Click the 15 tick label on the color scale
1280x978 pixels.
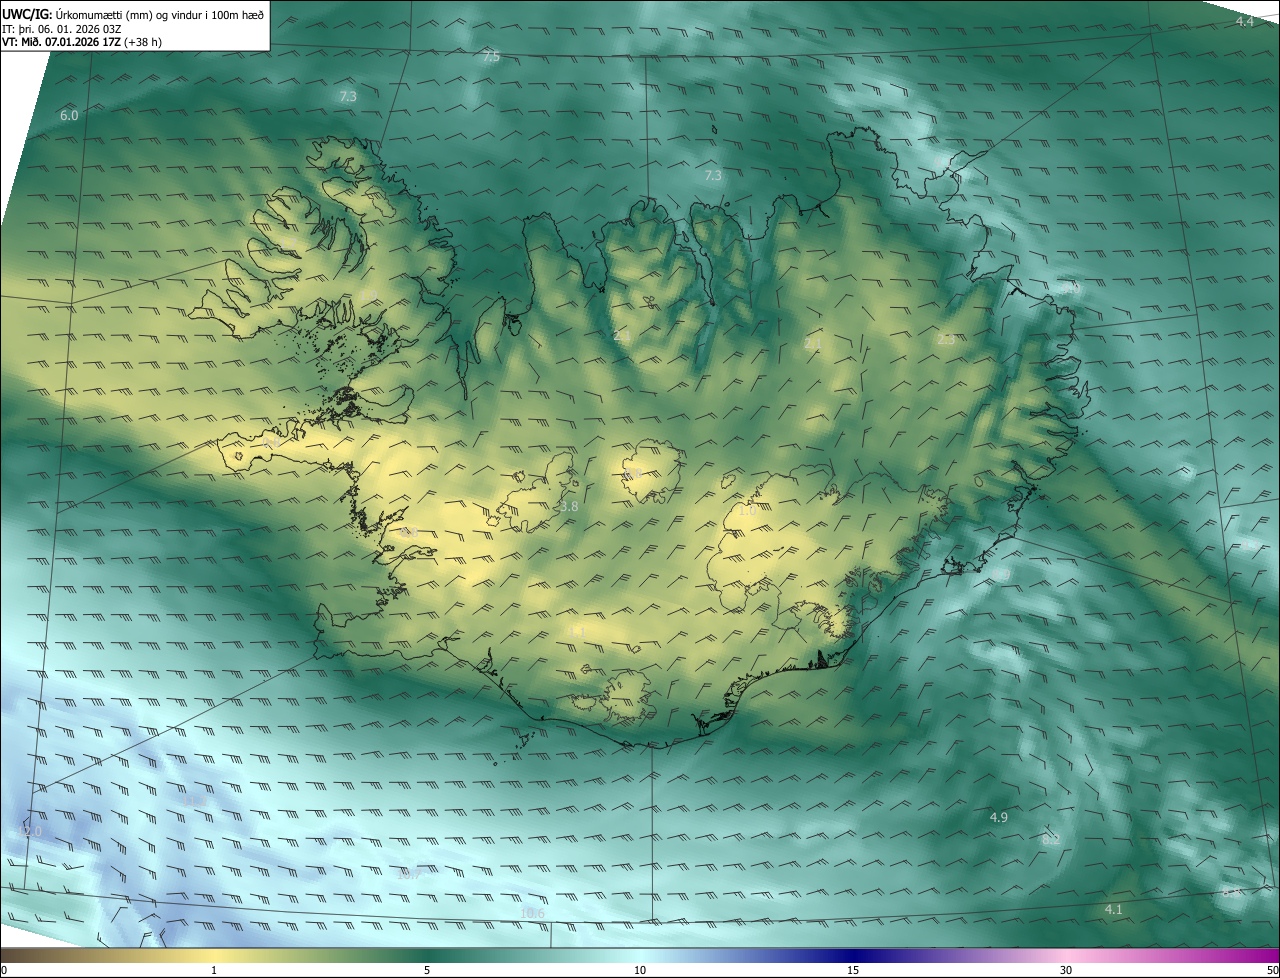853,970
